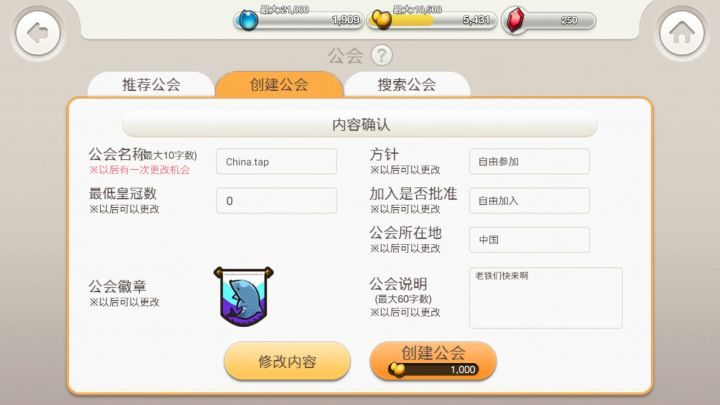Tap the back arrow icon
The width and height of the screenshot is (720, 405).
(x=38, y=33)
